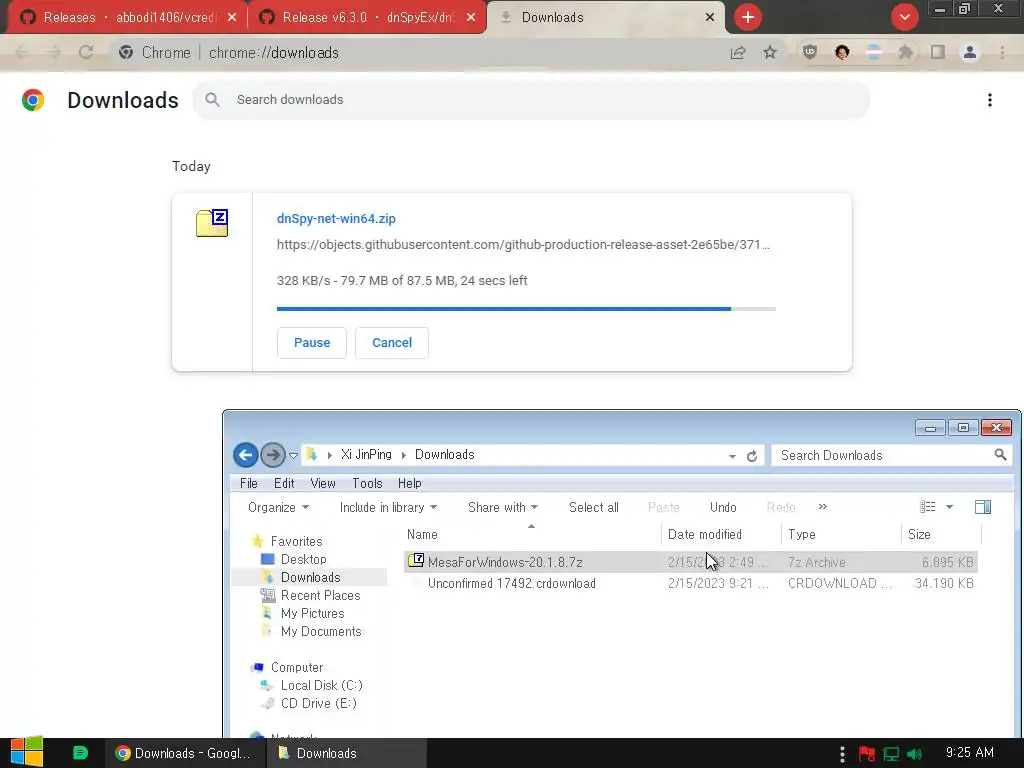Select Desktop in Favorites

(x=303, y=560)
